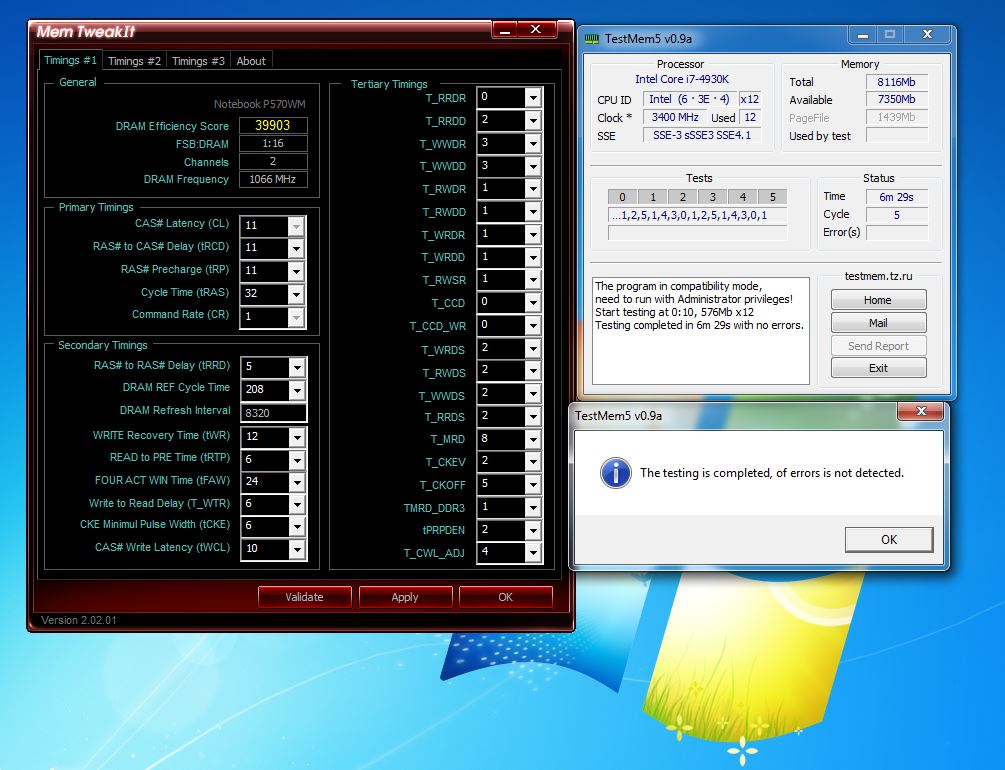Click test number 3 cell in Tests

point(712,197)
